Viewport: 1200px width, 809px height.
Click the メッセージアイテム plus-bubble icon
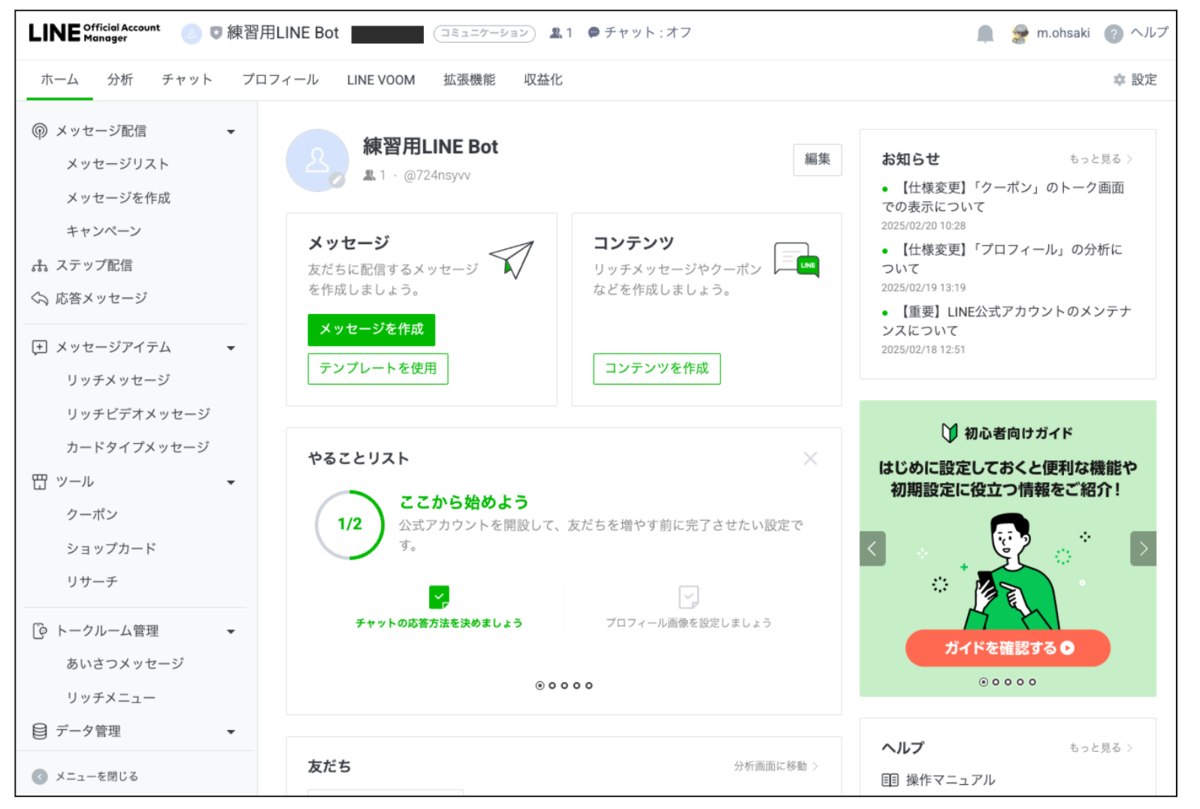[40, 348]
